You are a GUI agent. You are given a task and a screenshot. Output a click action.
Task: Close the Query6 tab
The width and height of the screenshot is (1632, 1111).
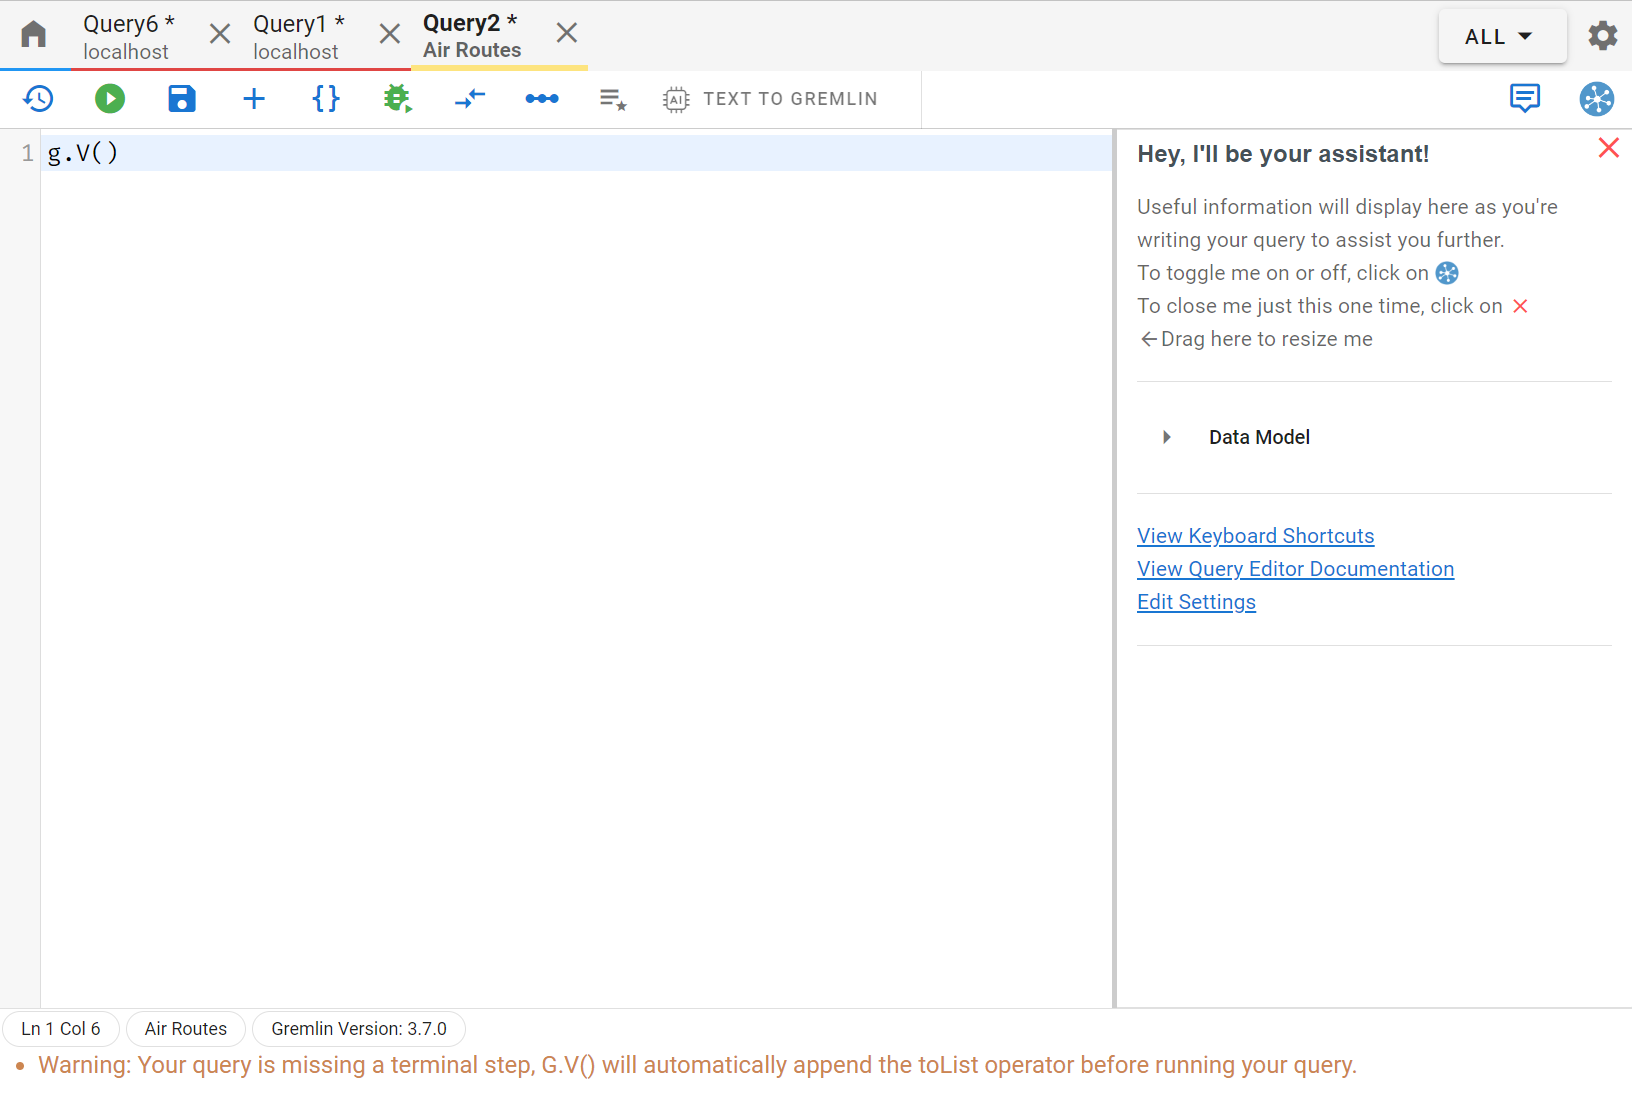220,34
